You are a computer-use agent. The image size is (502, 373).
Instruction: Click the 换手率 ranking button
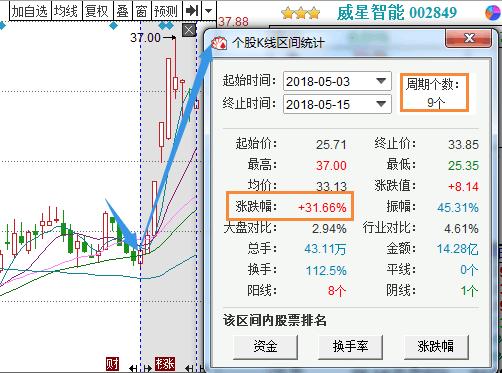pos(350,346)
